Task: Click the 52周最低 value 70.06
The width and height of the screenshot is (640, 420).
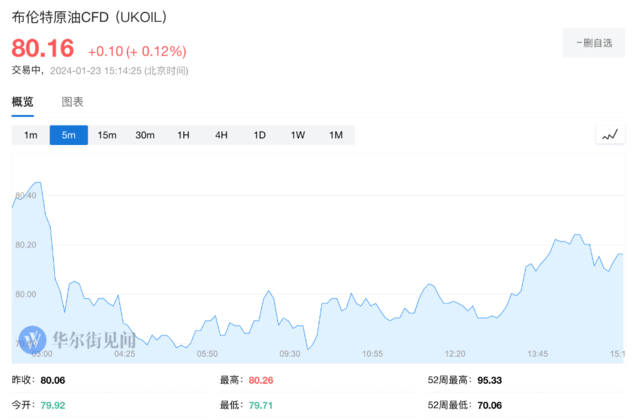Action: 489,405
